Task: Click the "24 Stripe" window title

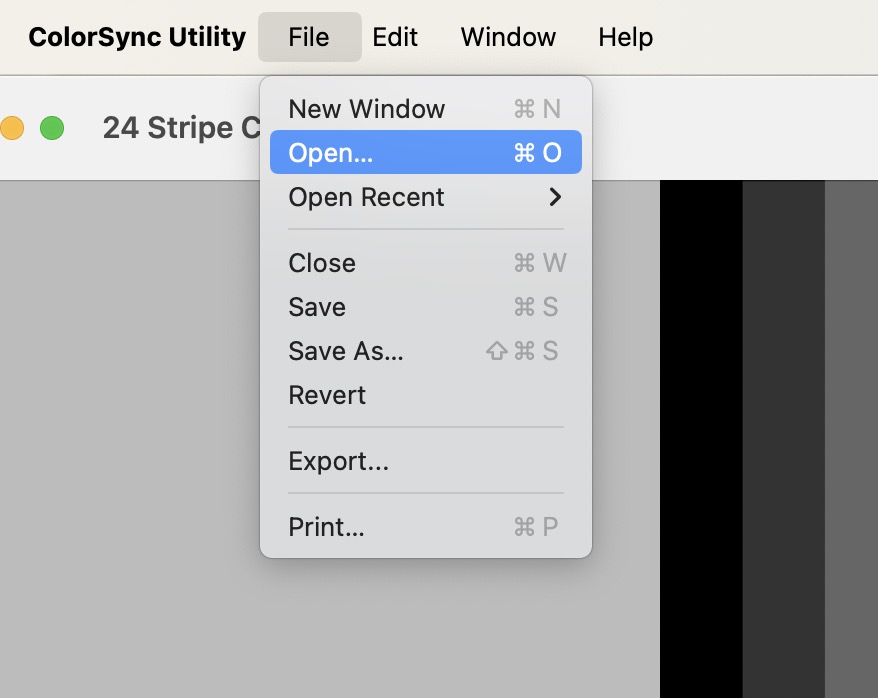Action: [x=180, y=128]
